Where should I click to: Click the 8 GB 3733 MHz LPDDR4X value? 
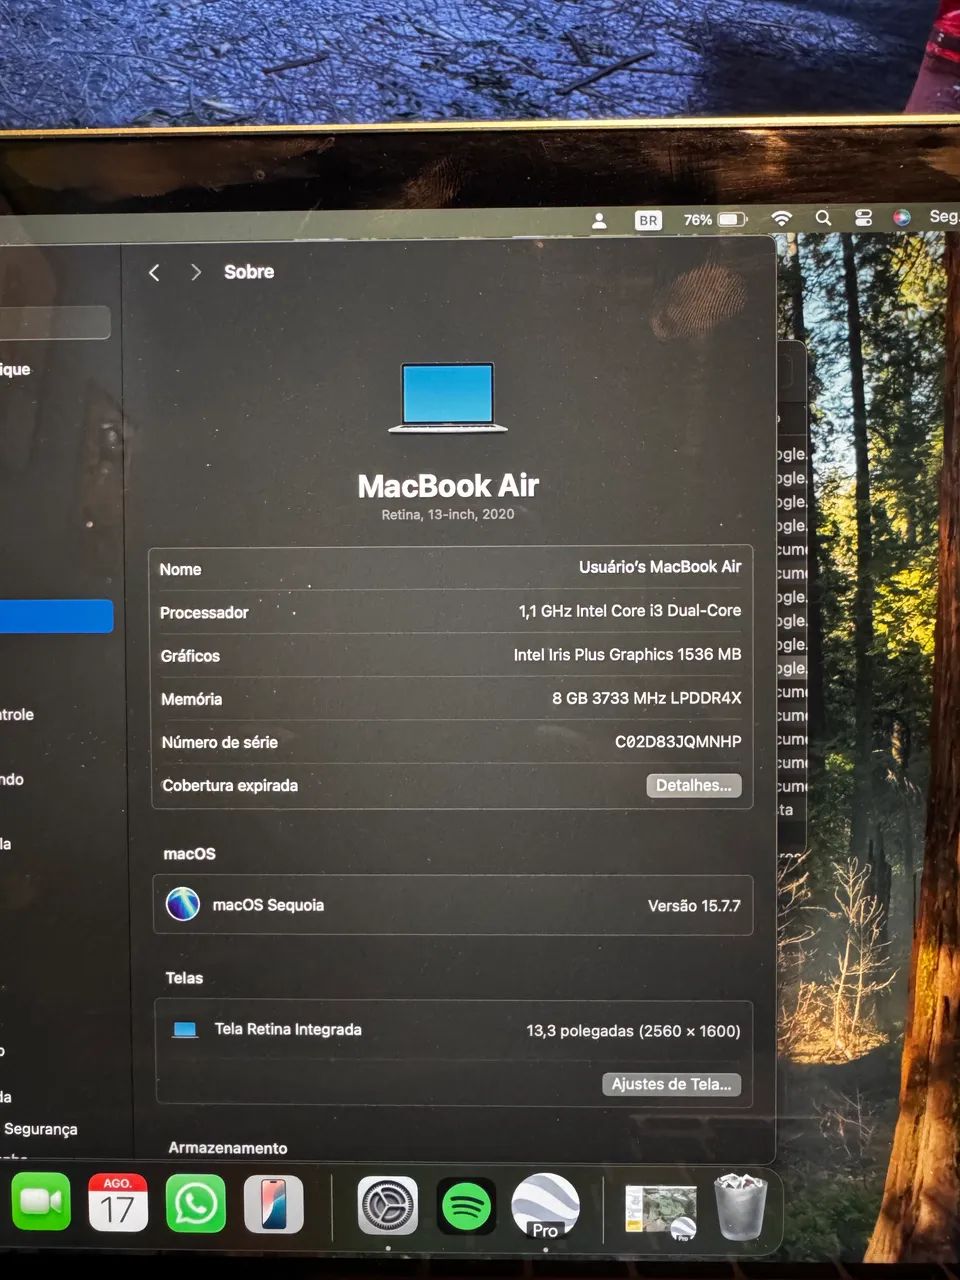pyautogui.click(x=646, y=698)
